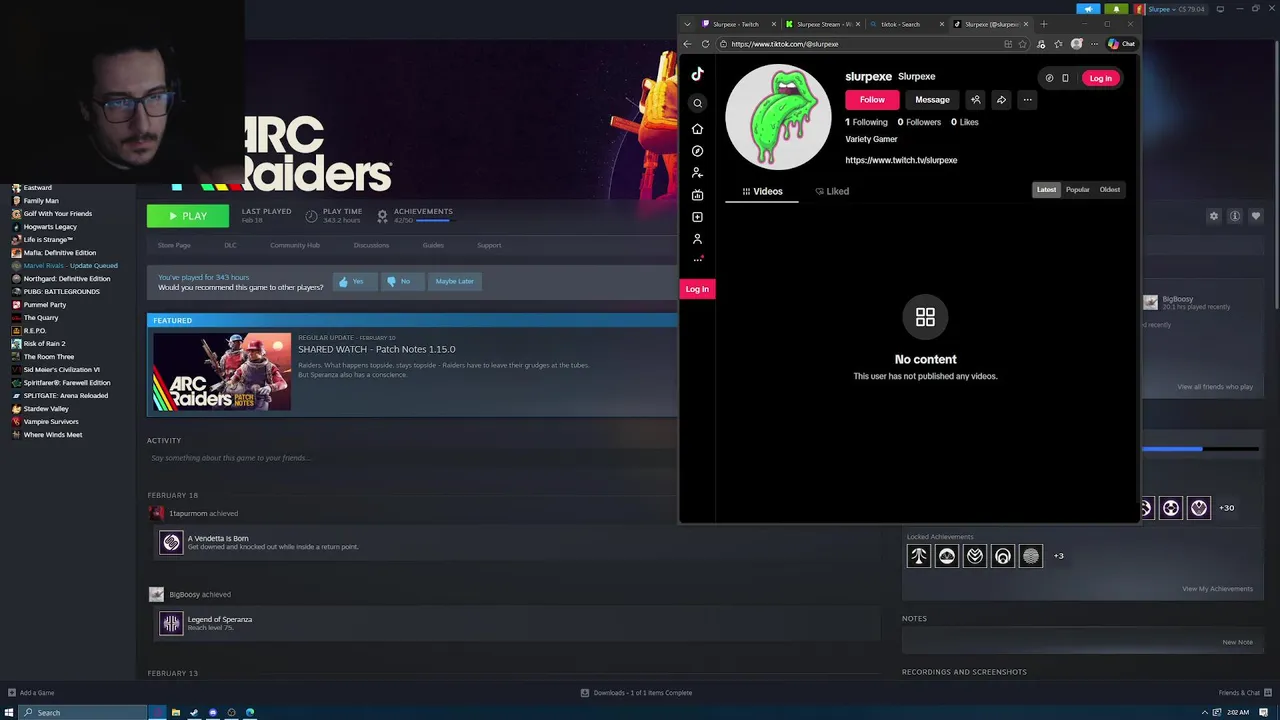This screenshot has width=1280, height=720.
Task: Refresh the TikTok page in the browser
Action: tap(705, 44)
